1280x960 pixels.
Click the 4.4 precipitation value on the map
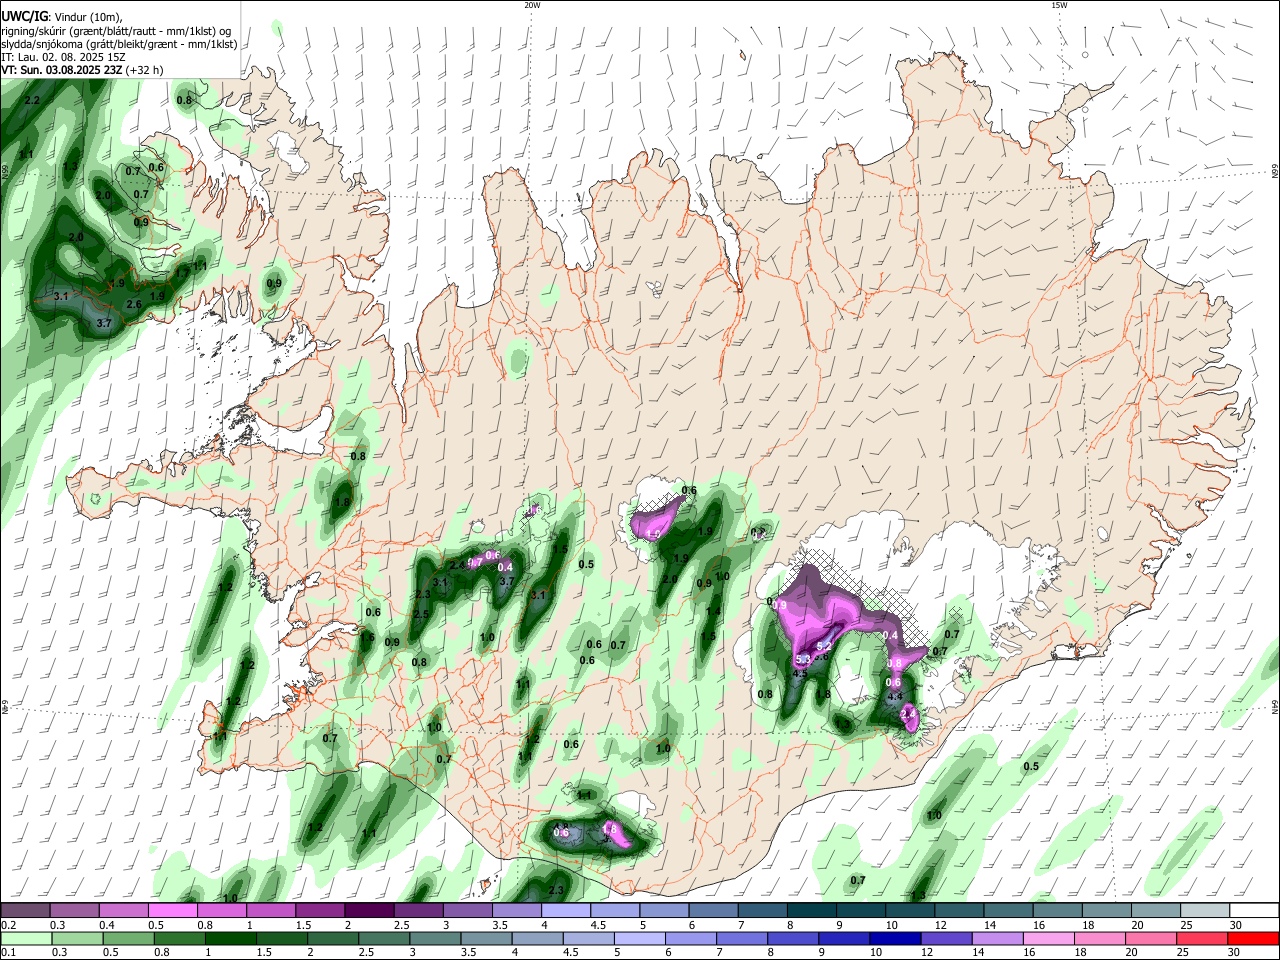[895, 696]
